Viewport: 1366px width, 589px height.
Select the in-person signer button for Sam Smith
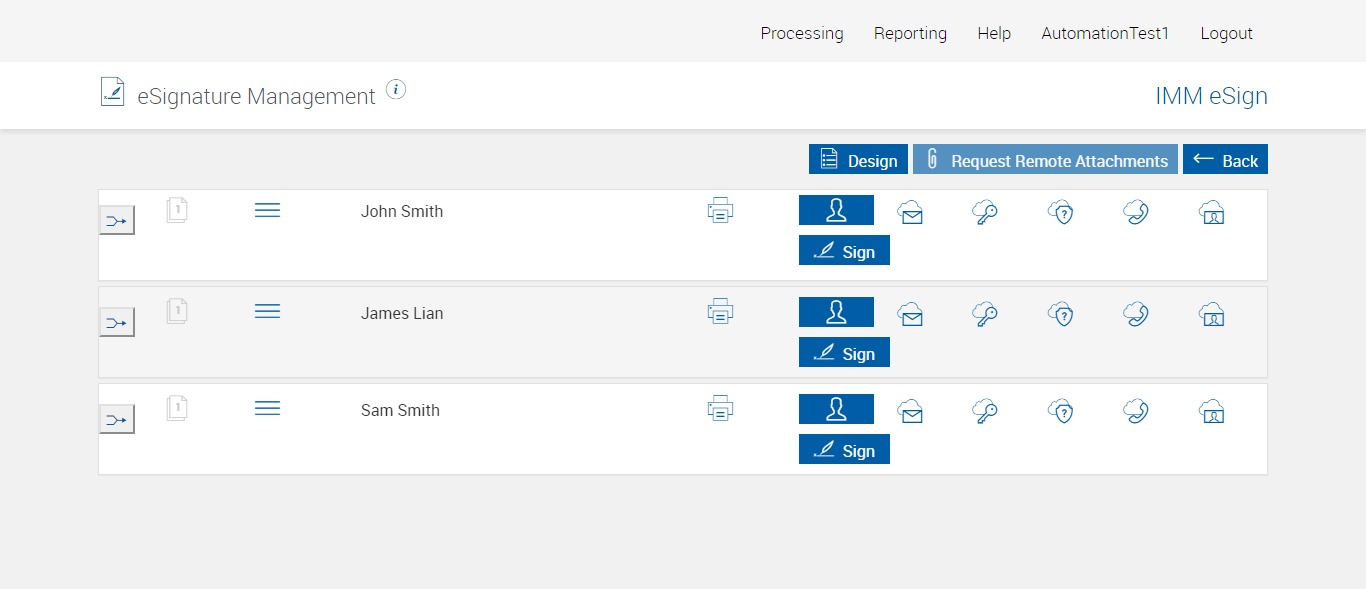(x=836, y=409)
